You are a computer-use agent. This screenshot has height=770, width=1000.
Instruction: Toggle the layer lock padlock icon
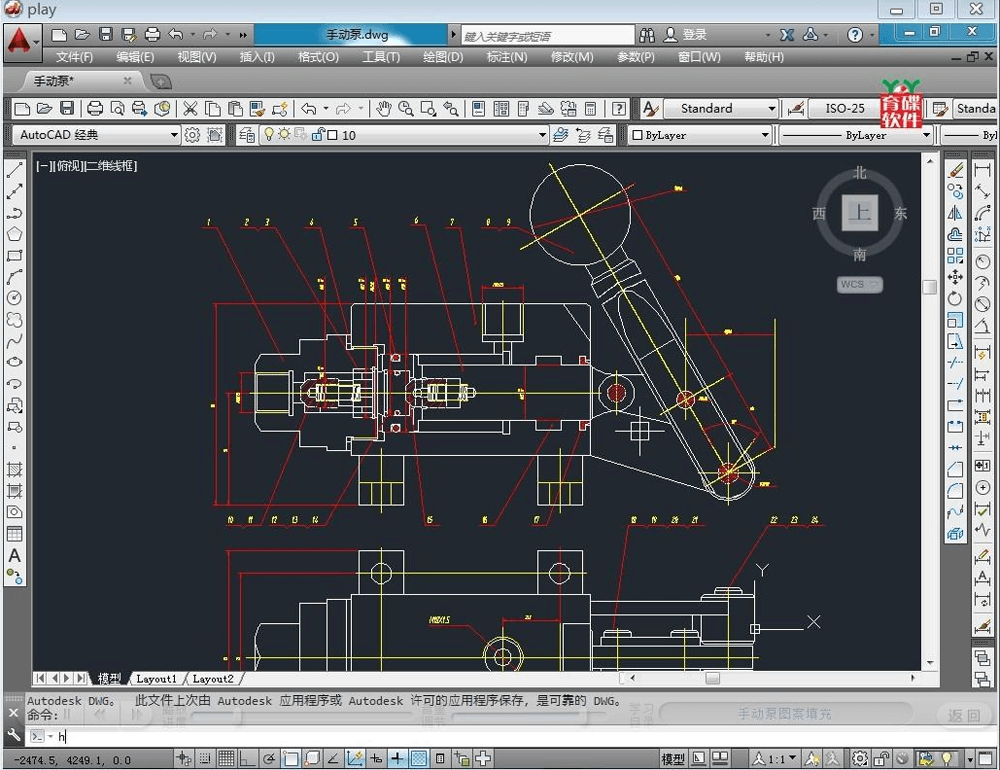[318, 133]
